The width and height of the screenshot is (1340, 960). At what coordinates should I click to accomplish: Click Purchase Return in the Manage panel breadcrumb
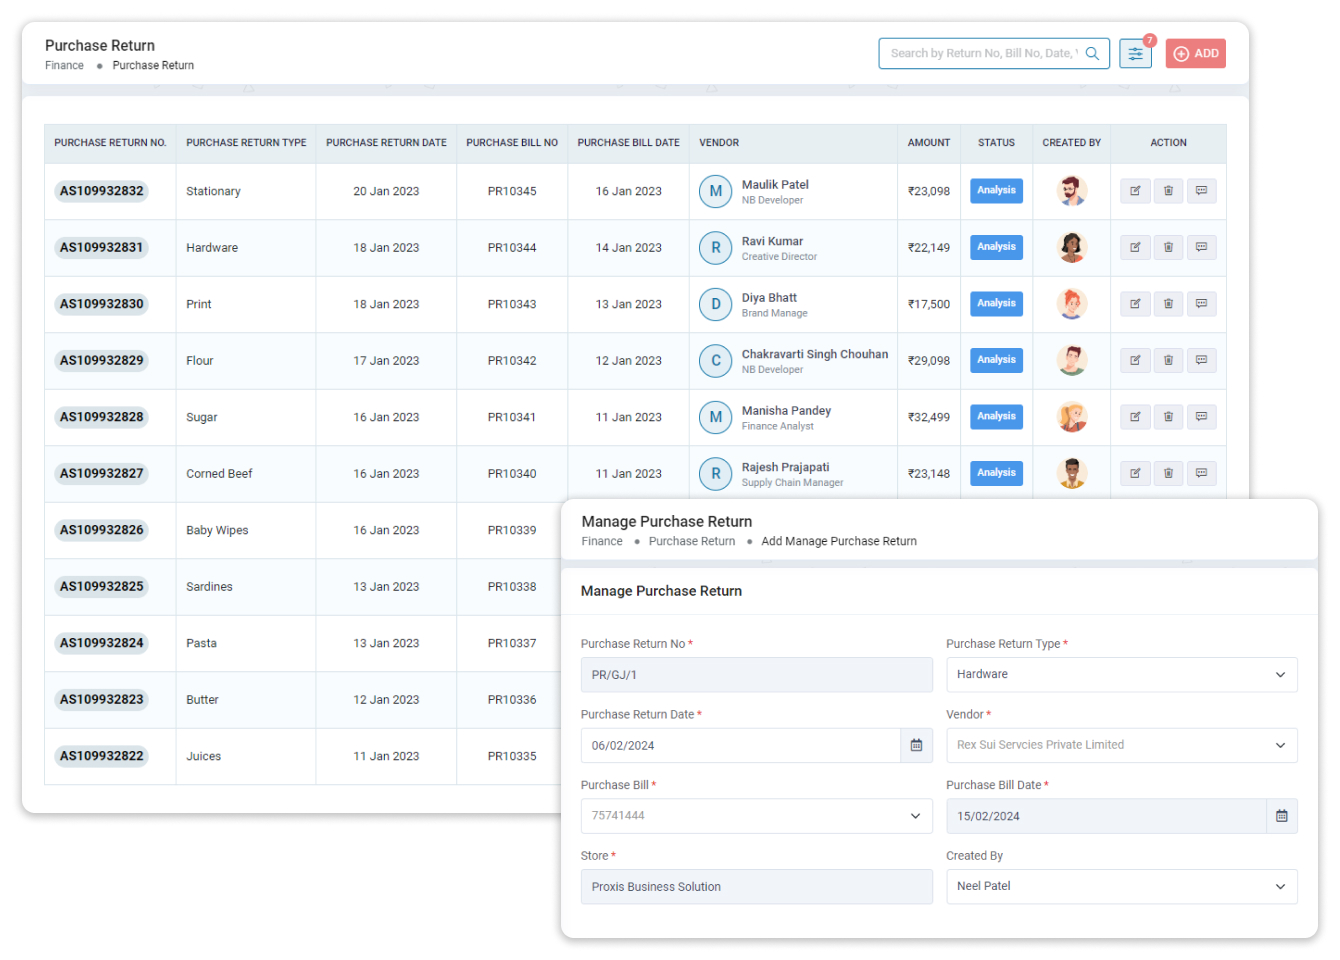pos(691,541)
